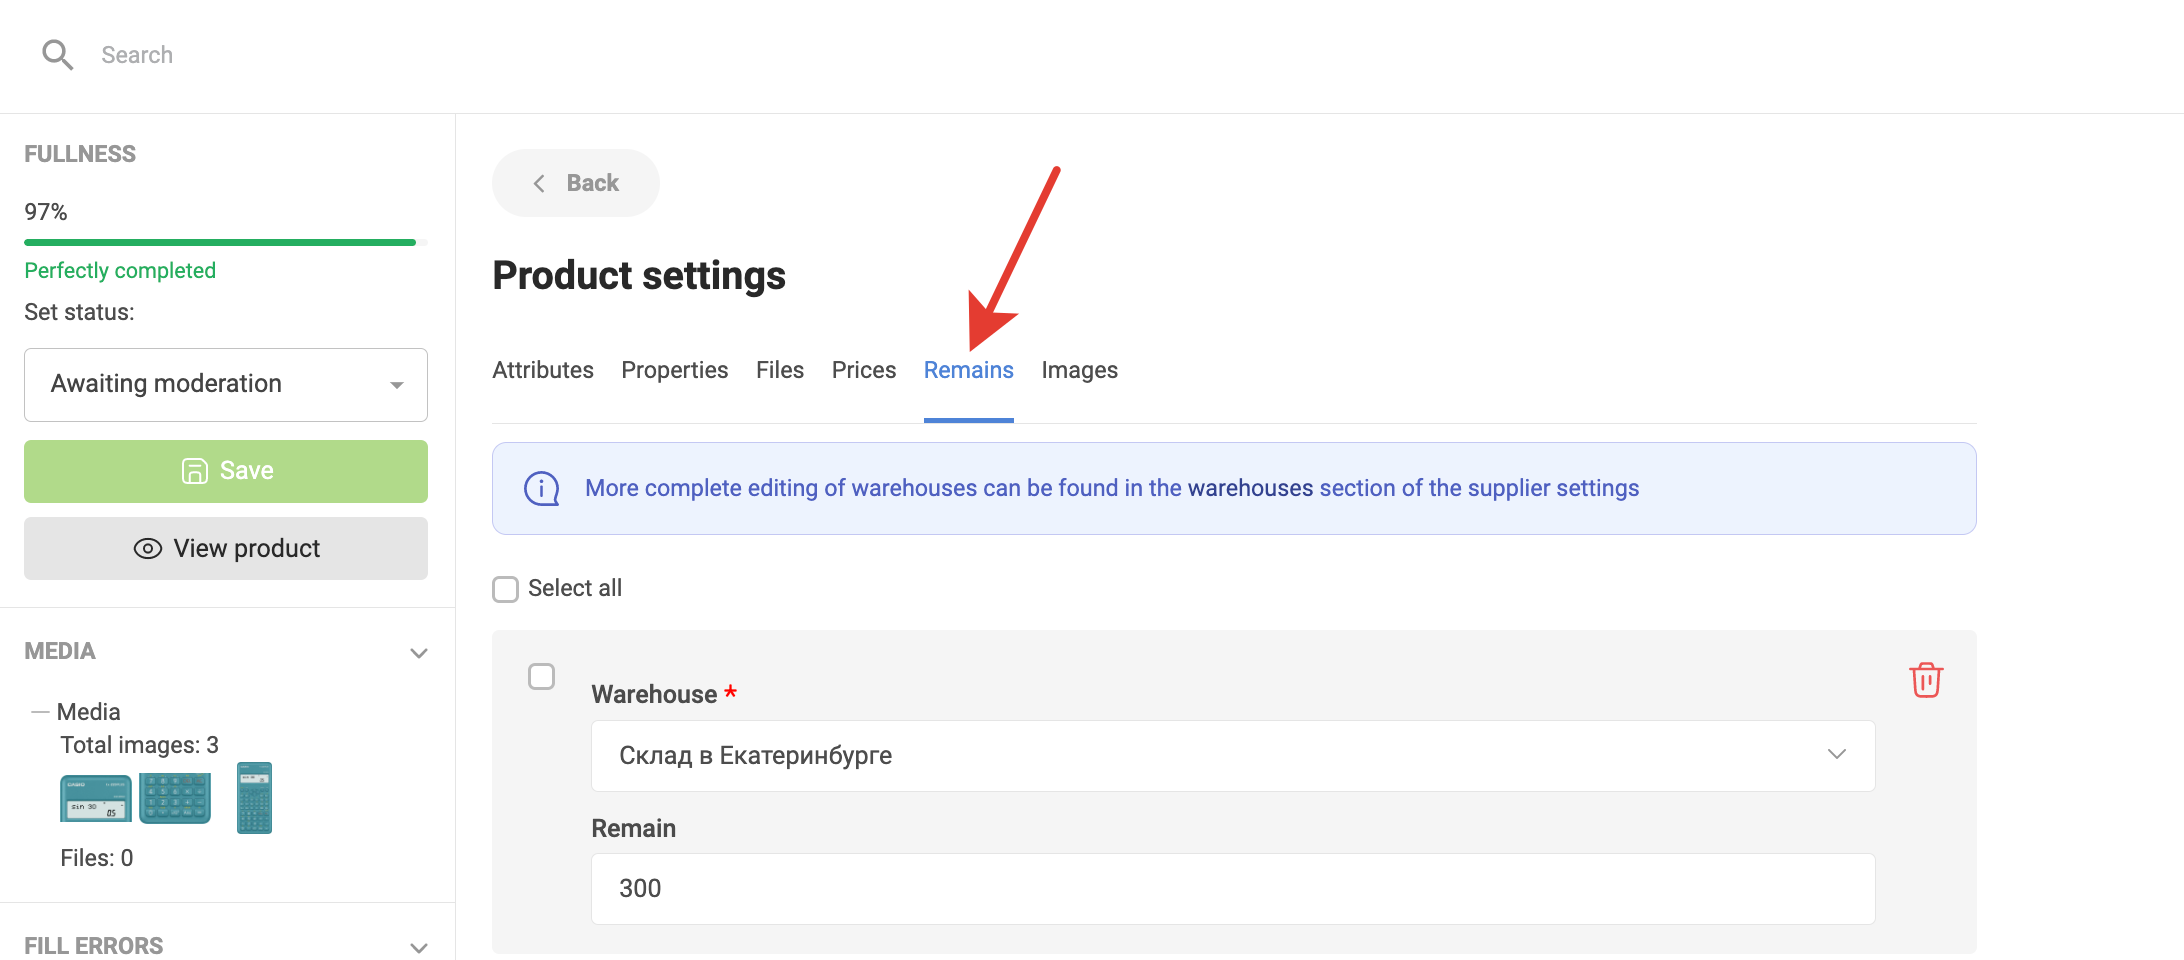Tick the Select all checkbox
The image size is (2184, 960).
click(x=506, y=589)
